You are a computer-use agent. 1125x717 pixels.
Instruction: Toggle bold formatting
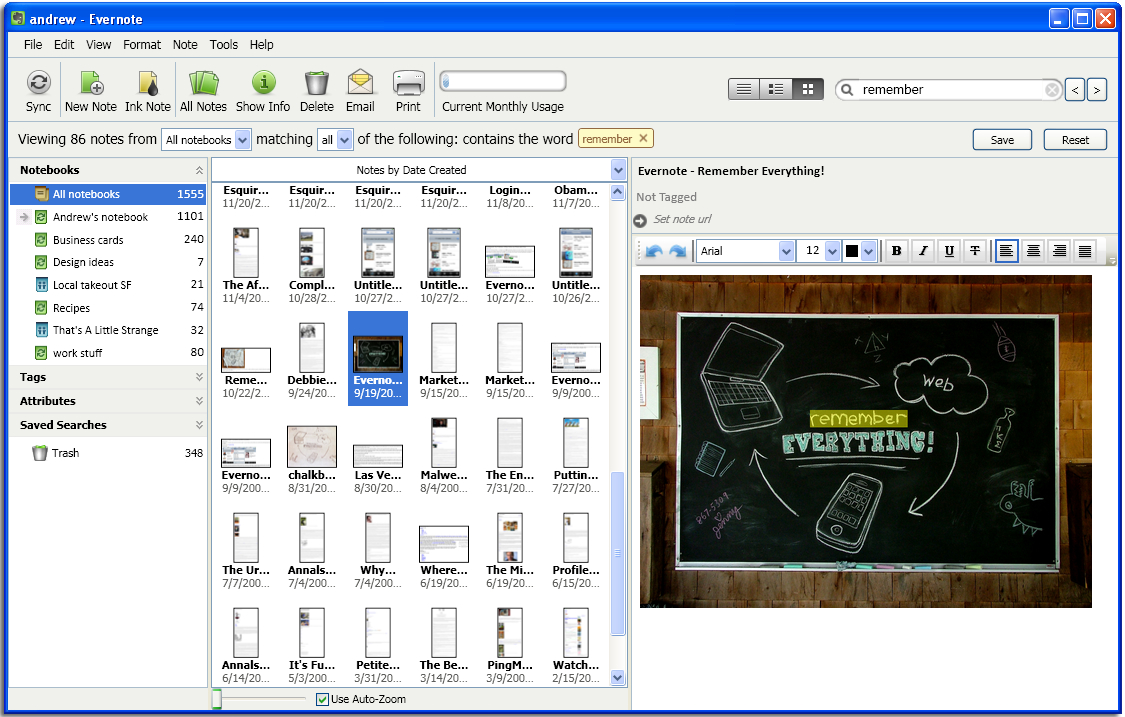tap(896, 250)
